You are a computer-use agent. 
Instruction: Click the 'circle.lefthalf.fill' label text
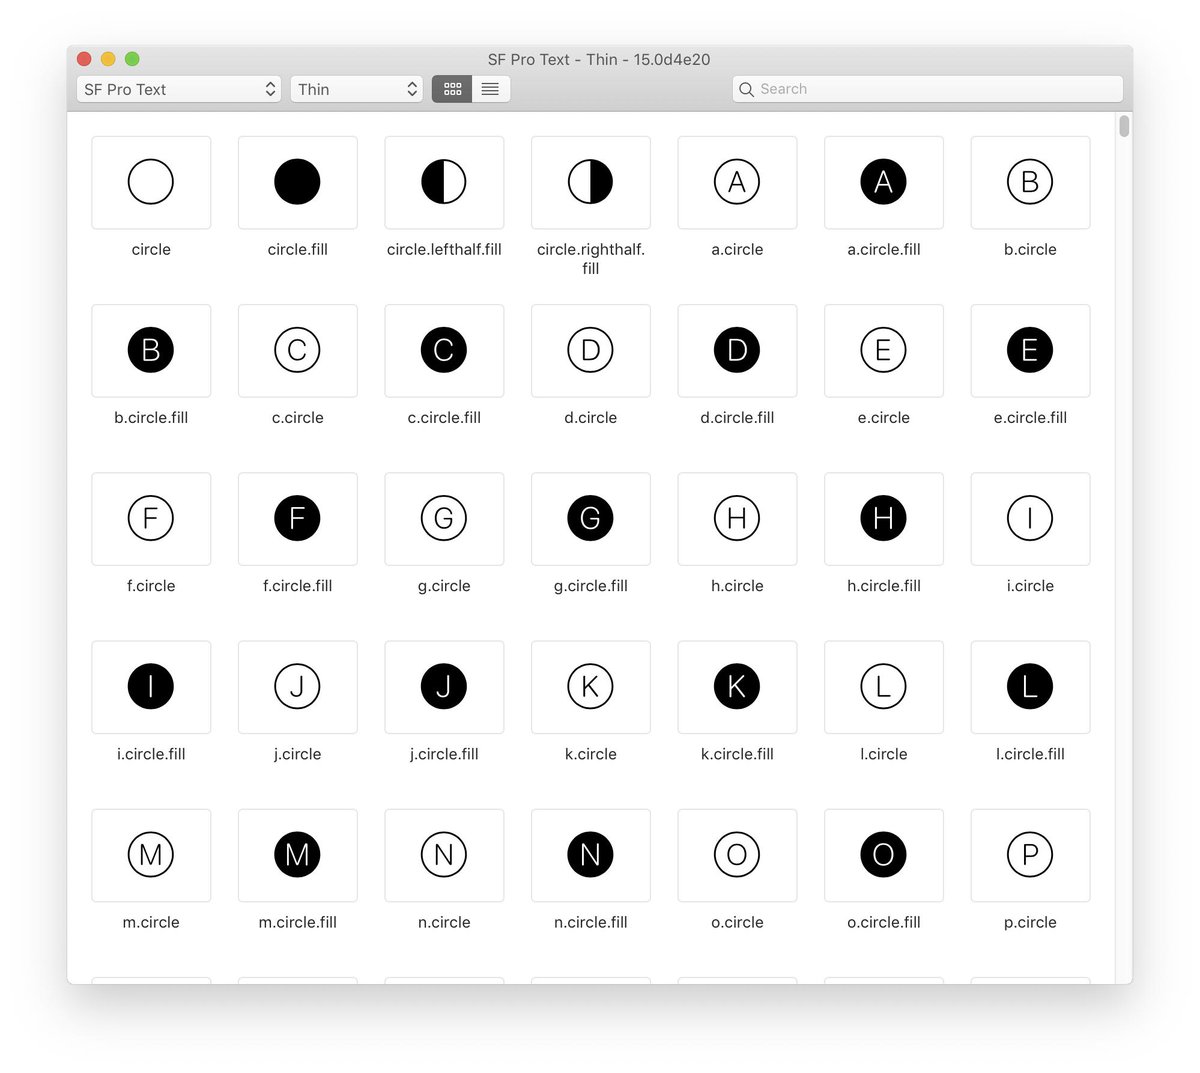coord(444,250)
